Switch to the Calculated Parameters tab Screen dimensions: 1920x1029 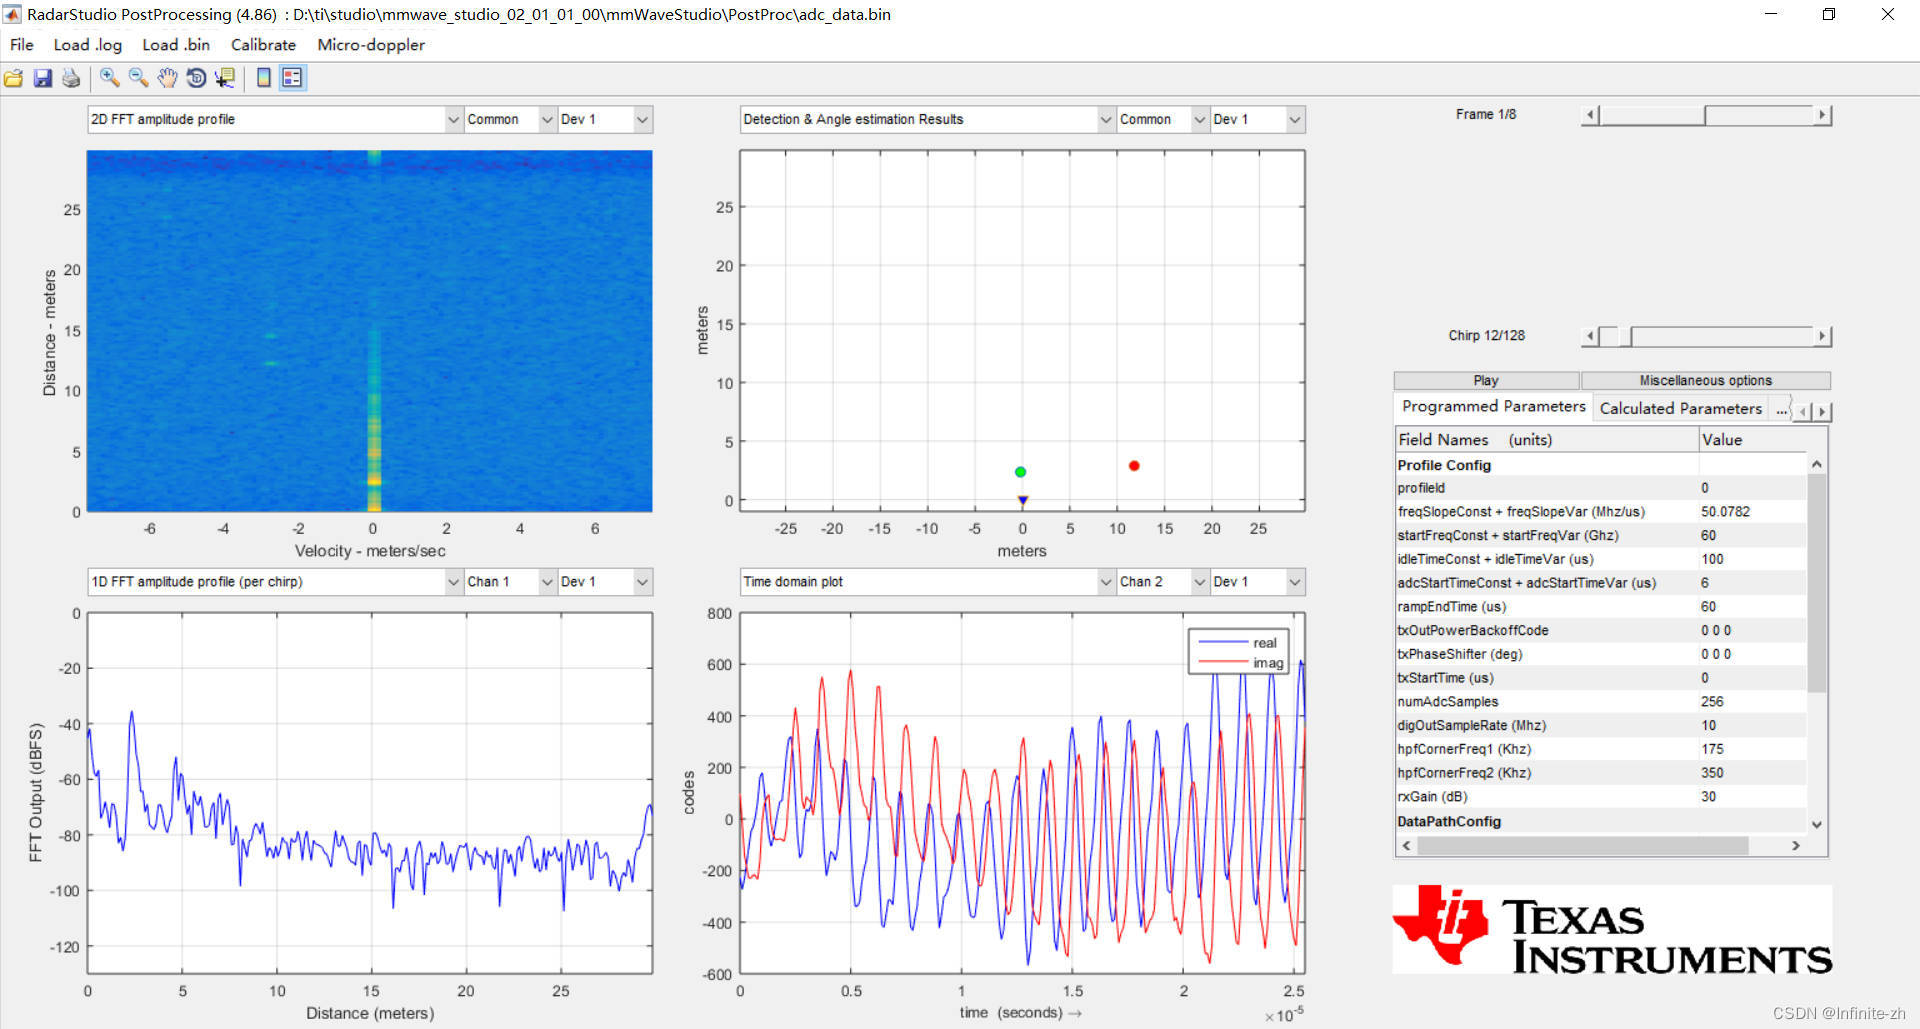(1680, 408)
